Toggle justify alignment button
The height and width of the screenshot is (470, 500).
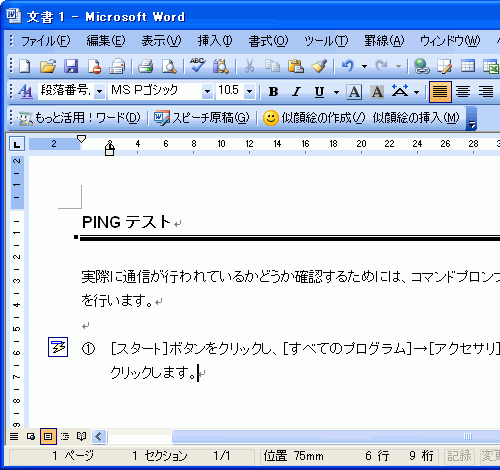coord(440,91)
